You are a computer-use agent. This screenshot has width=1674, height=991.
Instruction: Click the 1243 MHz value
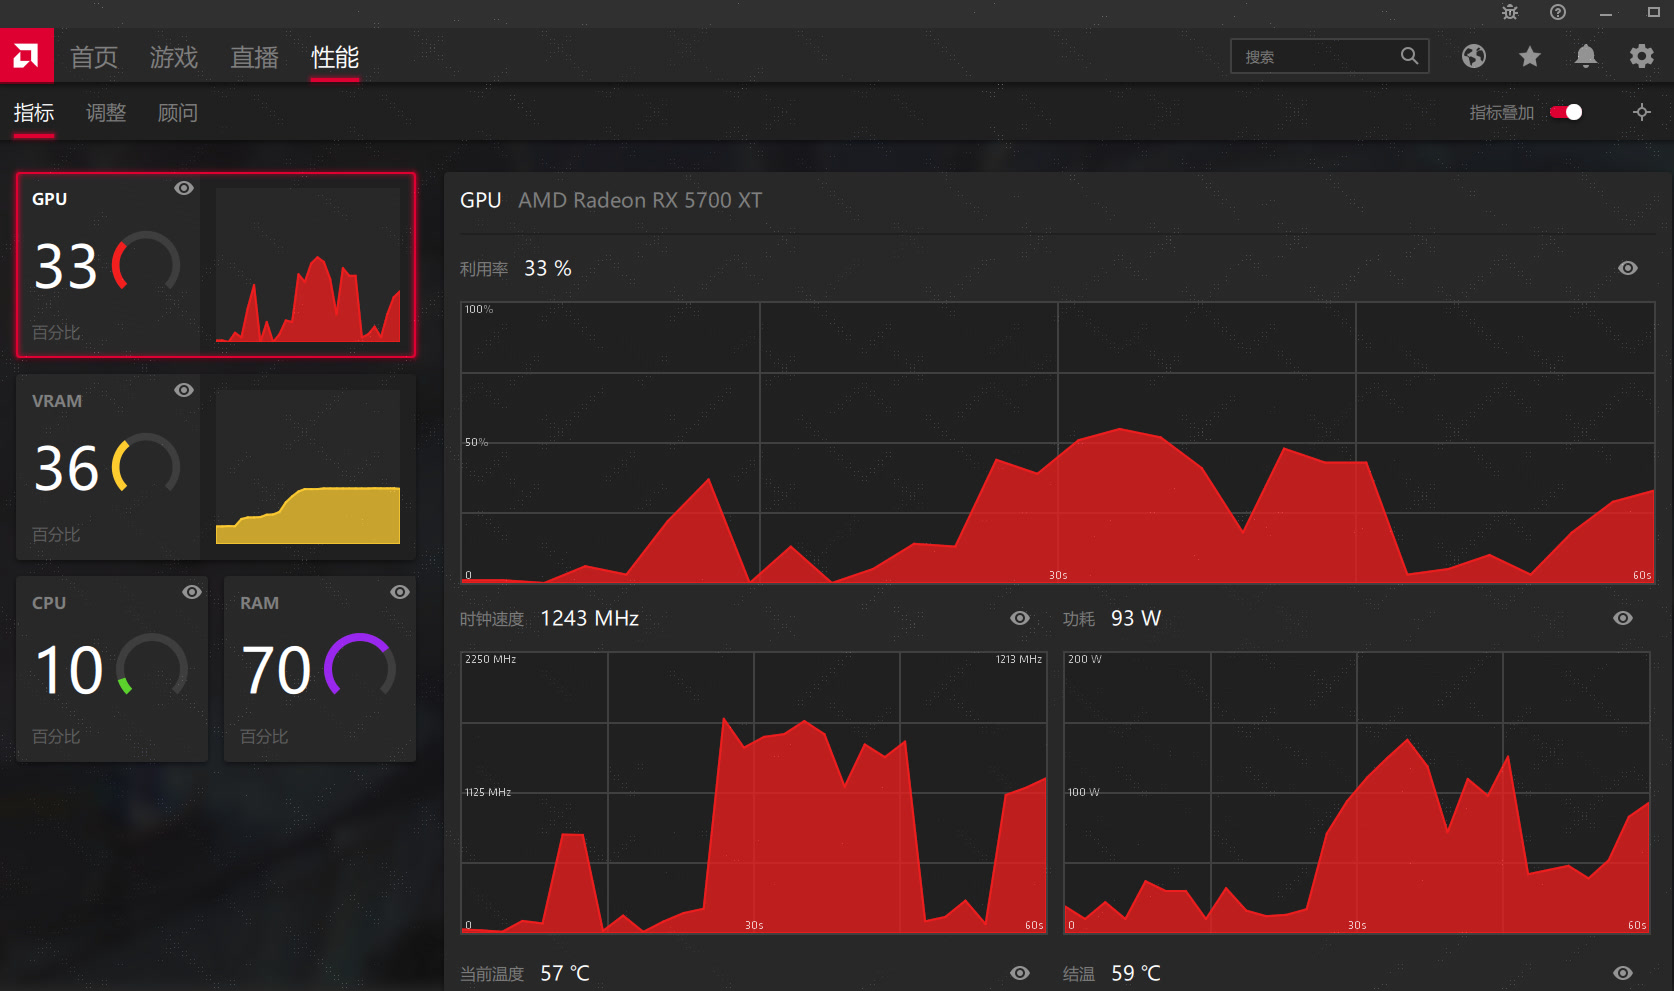[x=590, y=618]
